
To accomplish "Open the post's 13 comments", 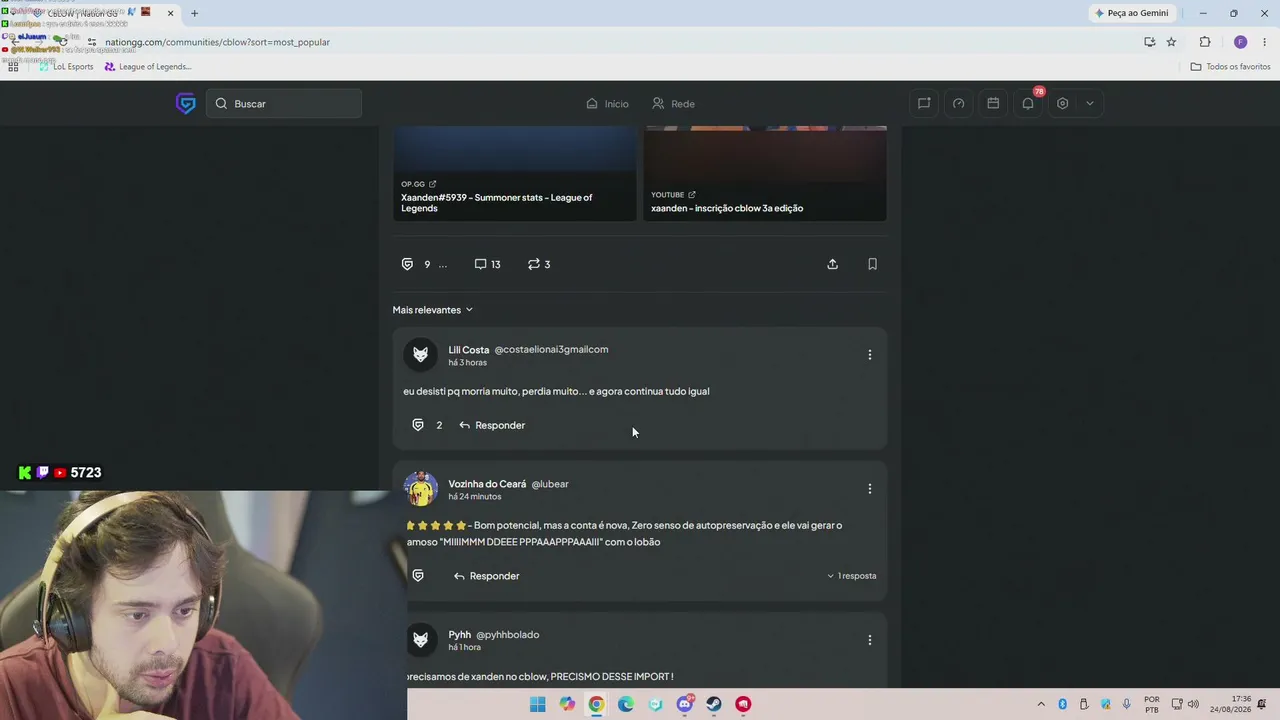I will coord(487,264).
